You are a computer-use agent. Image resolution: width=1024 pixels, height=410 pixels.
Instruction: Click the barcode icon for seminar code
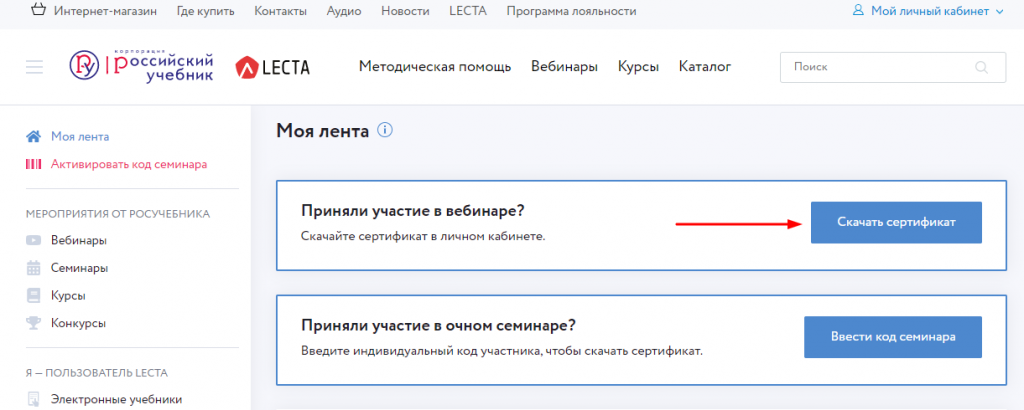pyautogui.click(x=33, y=165)
